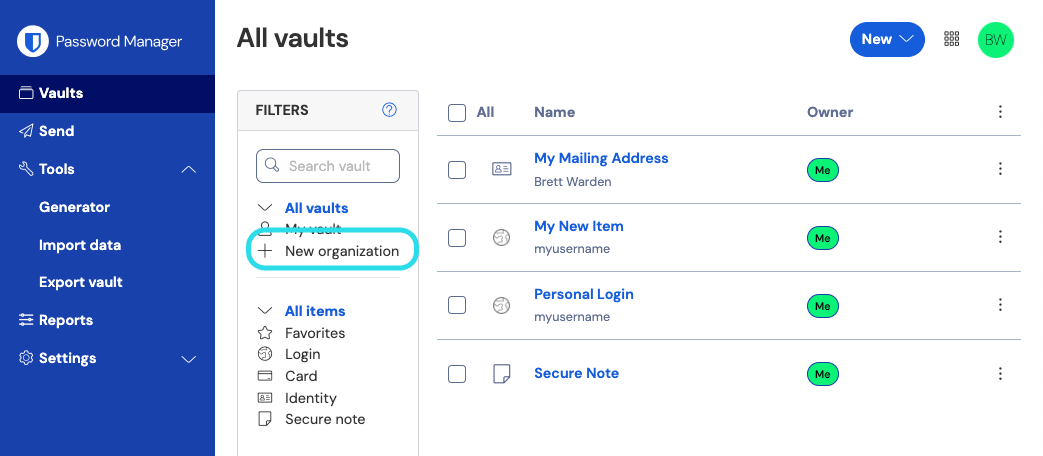This screenshot has height=456, width=1043.
Task: Tick the checkbox for My New Item
Action: coord(457,238)
